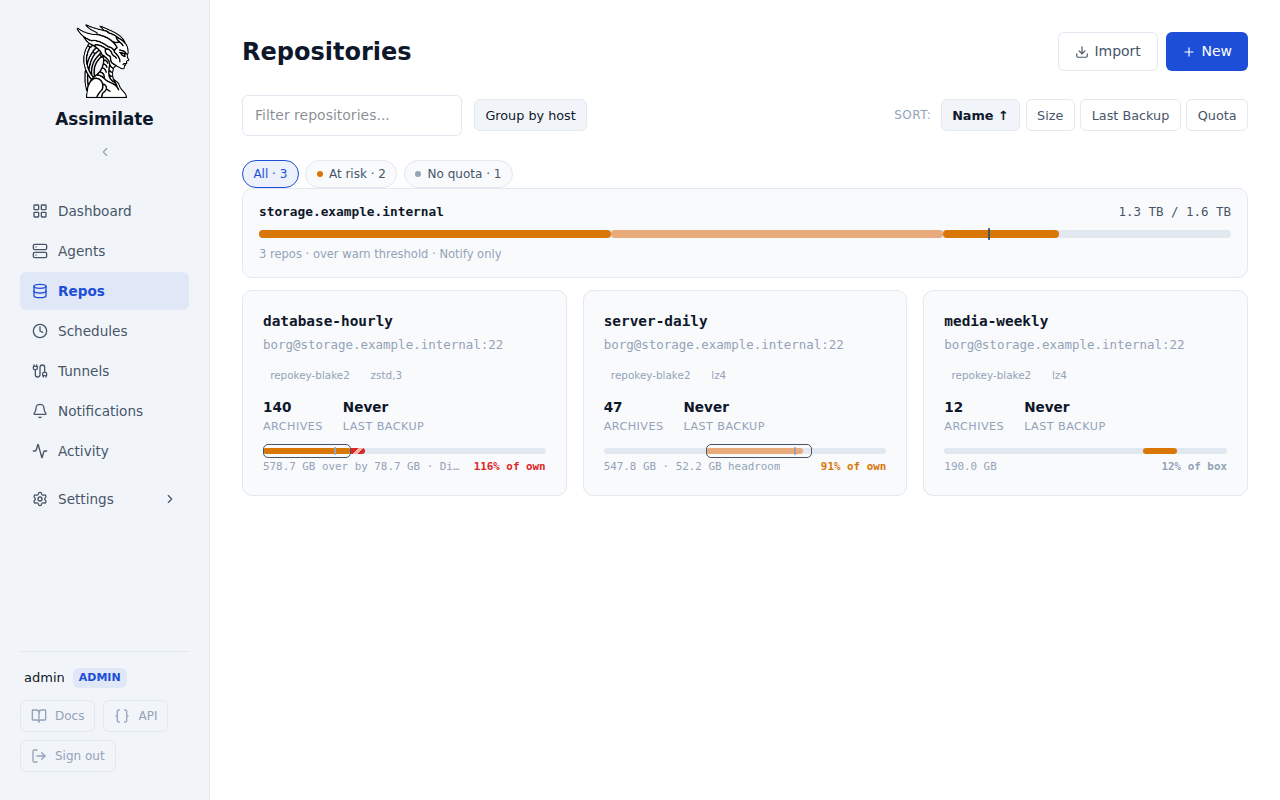Viewport: 1280px width, 800px height.
Task: Open the API reference button
Action: pos(135,716)
